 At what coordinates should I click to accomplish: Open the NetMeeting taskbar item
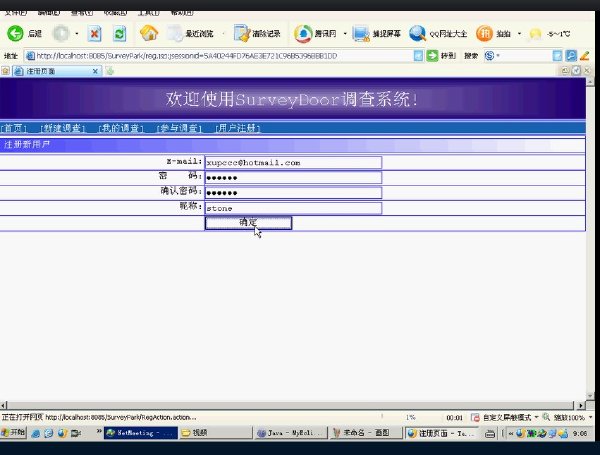click(x=140, y=433)
